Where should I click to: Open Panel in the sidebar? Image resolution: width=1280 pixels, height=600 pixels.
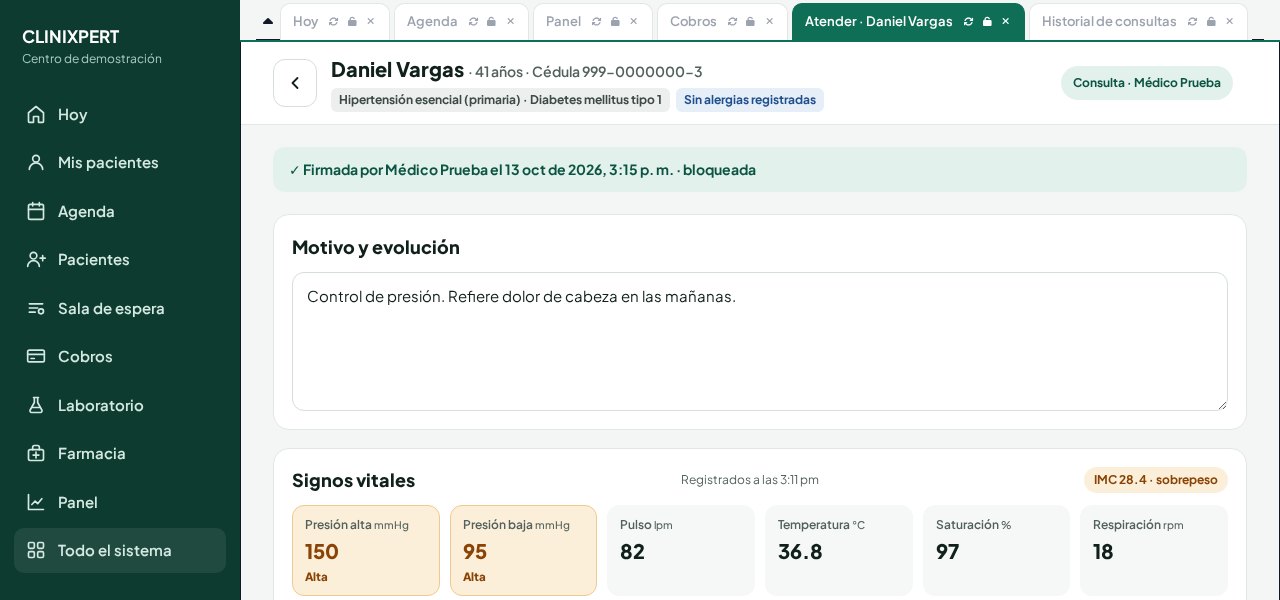(x=120, y=502)
